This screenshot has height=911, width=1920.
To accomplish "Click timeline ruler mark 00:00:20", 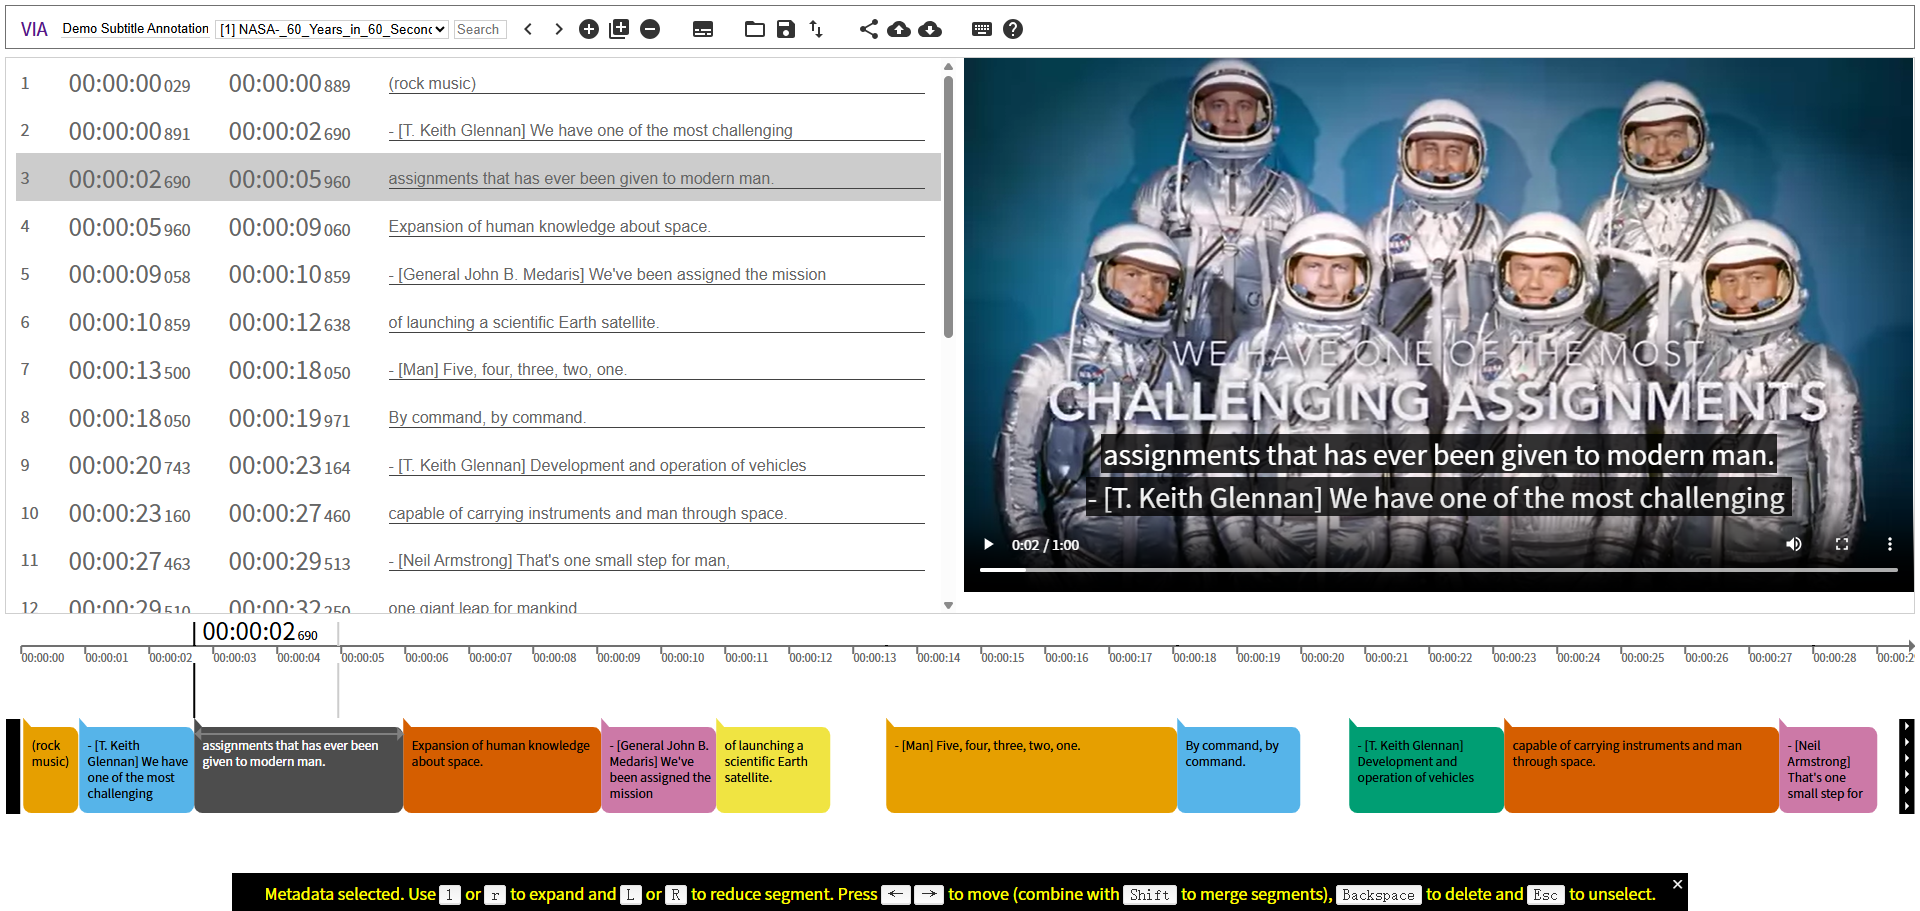I will coord(1323,658).
